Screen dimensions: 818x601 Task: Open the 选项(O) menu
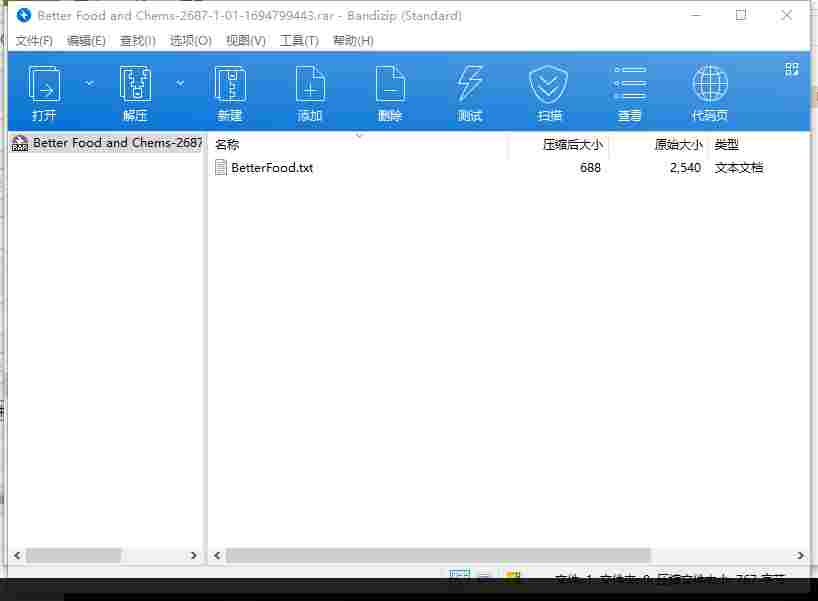[190, 41]
